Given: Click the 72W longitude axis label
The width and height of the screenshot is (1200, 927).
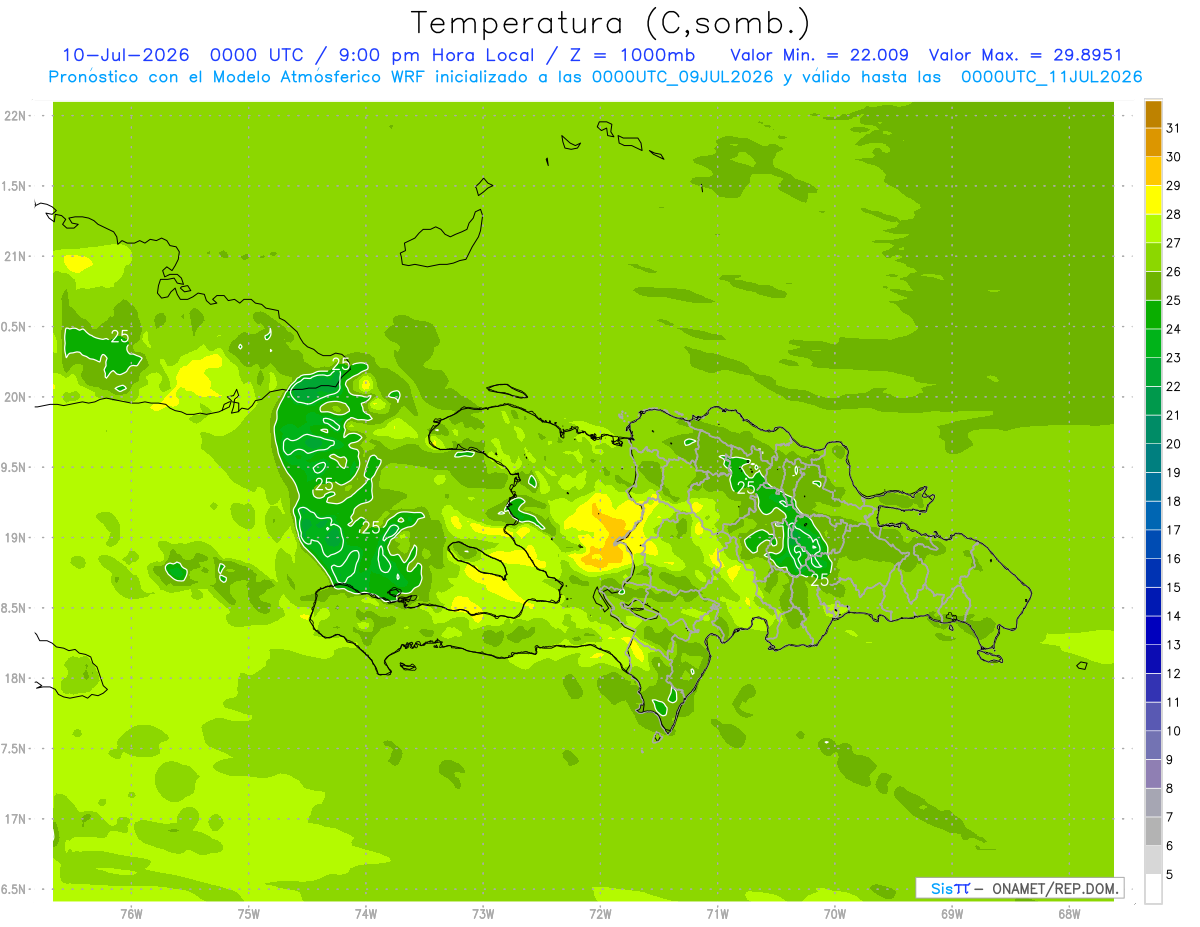Looking at the screenshot, I should pyautogui.click(x=600, y=913).
